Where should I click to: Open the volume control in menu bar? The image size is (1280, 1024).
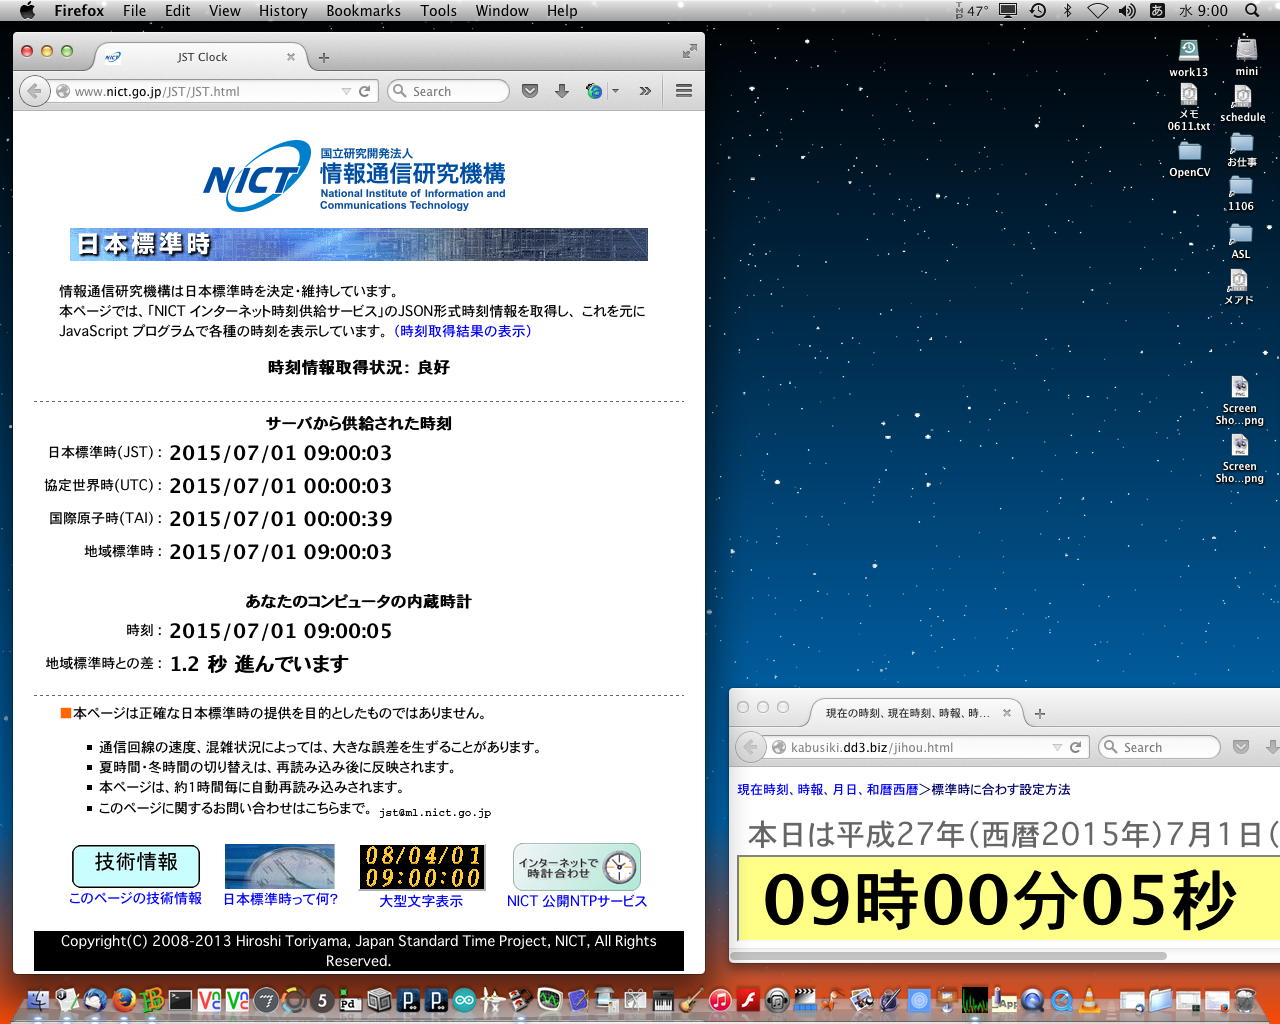pyautogui.click(x=1127, y=11)
